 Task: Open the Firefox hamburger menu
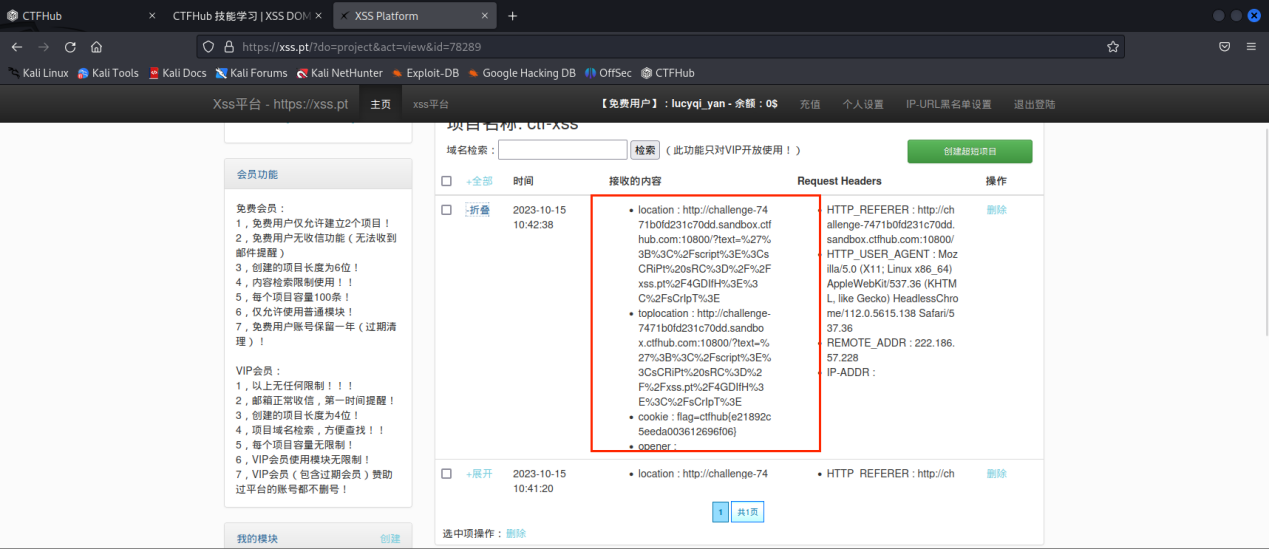pos(1251,47)
